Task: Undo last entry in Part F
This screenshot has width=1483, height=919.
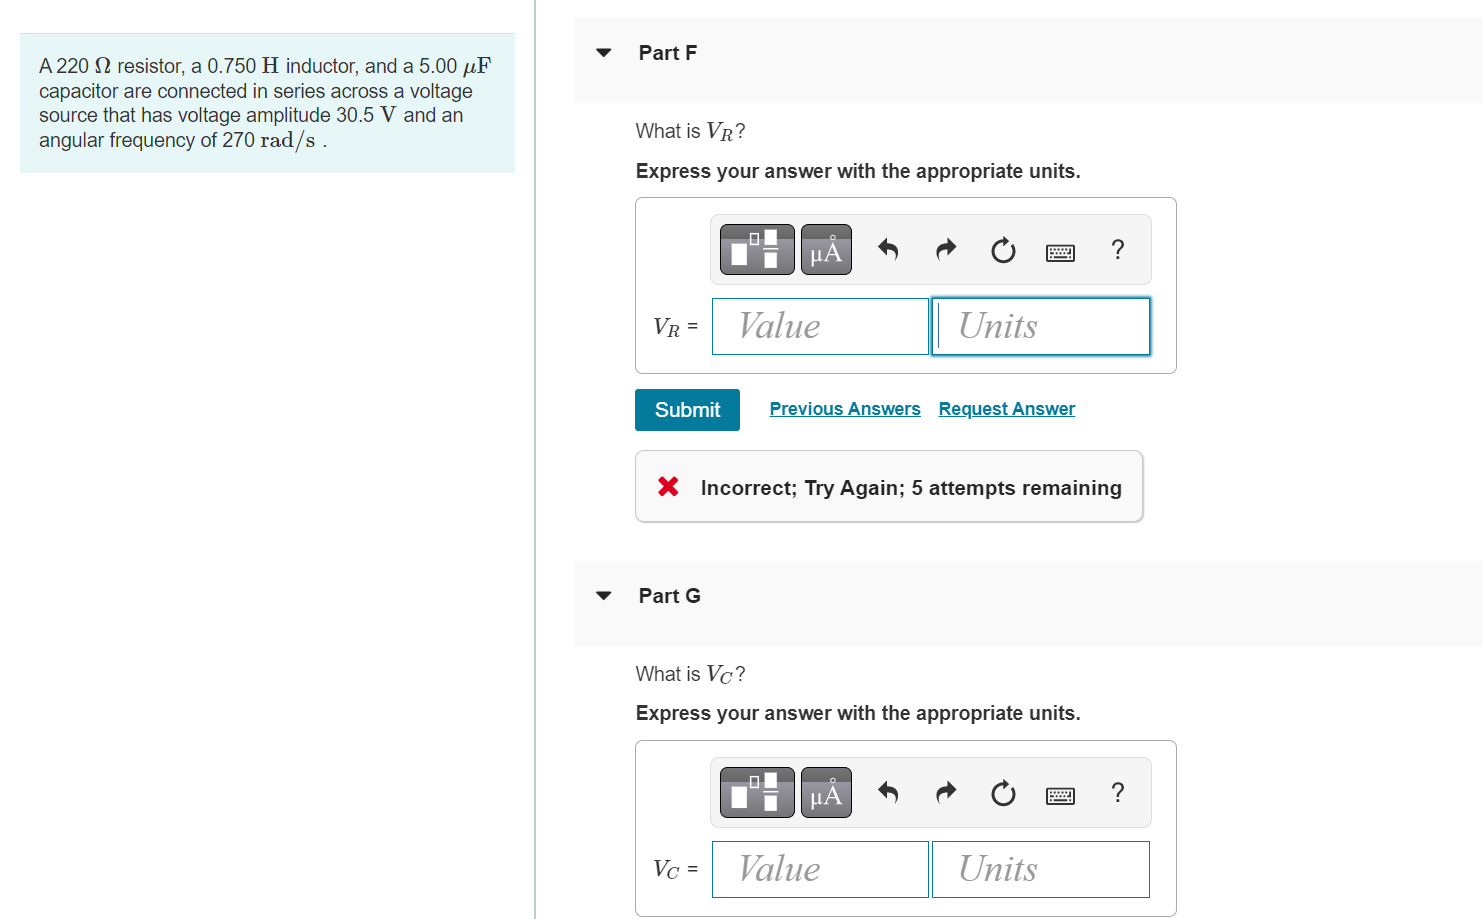Action: [x=888, y=249]
